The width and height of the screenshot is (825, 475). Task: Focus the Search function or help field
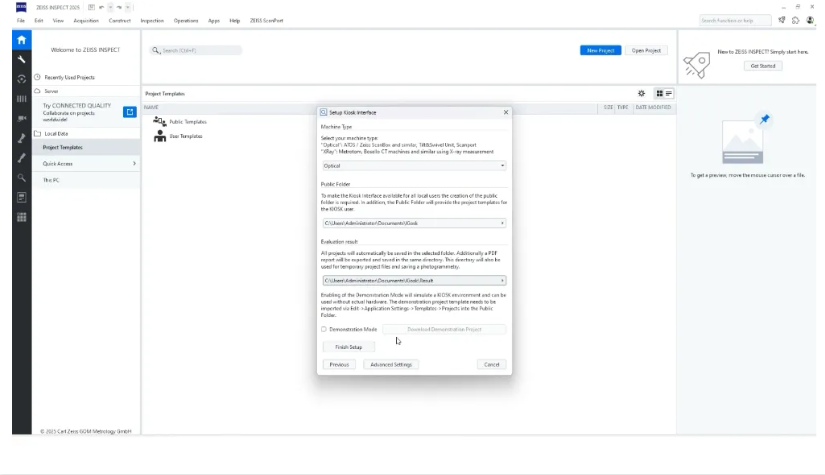tap(735, 21)
